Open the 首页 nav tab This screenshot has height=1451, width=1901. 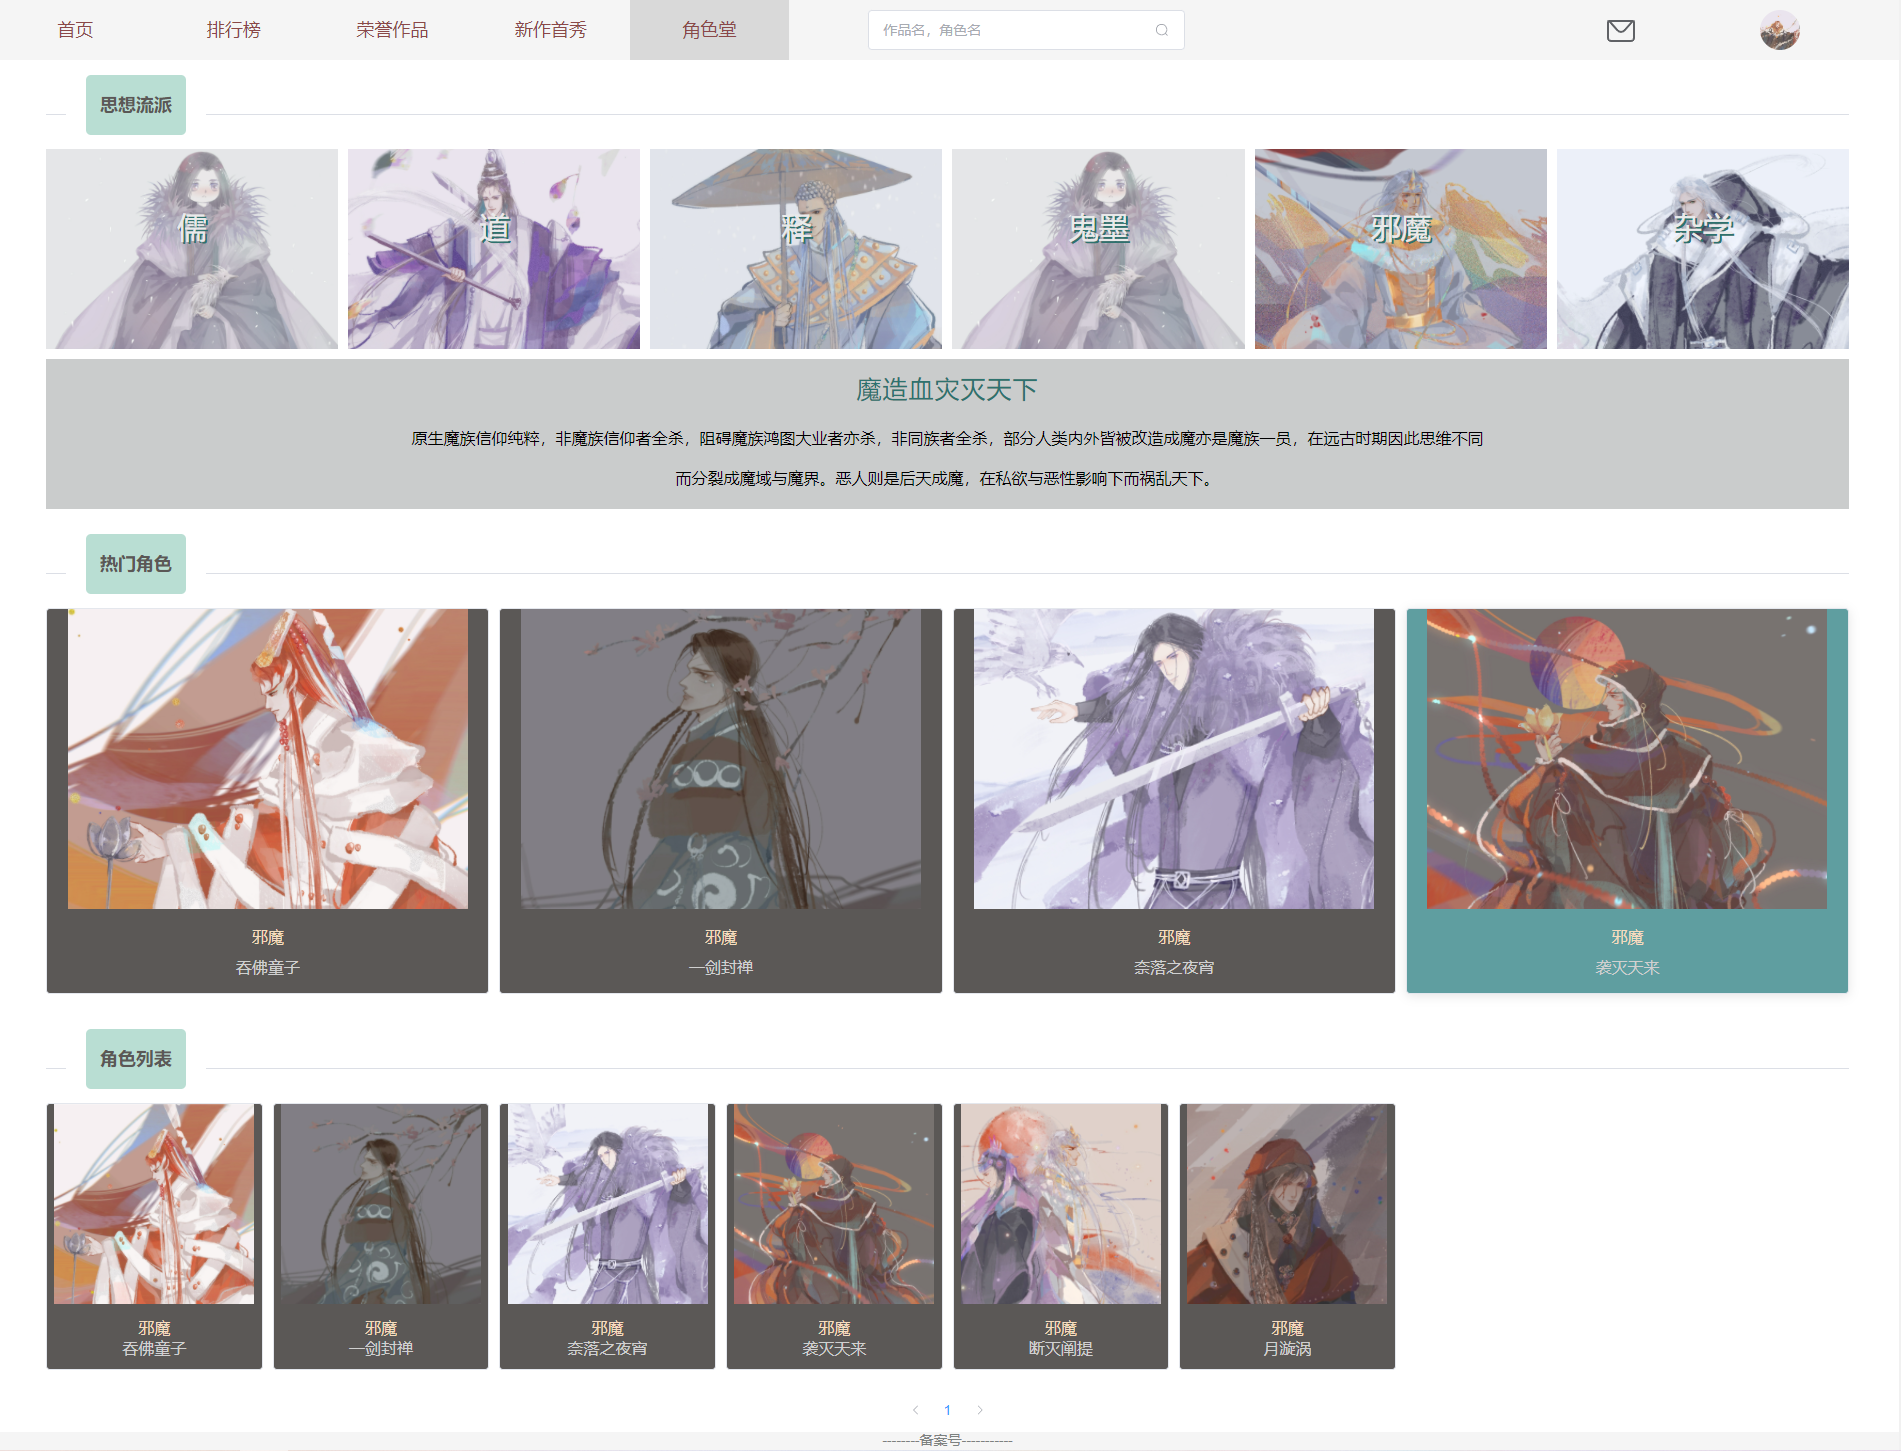pyautogui.click(x=75, y=30)
